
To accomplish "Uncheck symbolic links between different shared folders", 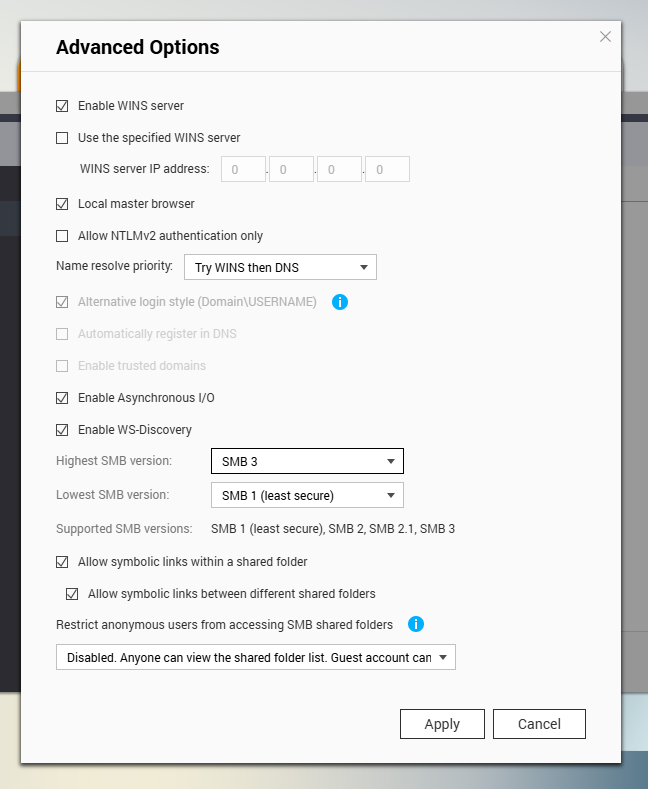I will tap(72, 594).
